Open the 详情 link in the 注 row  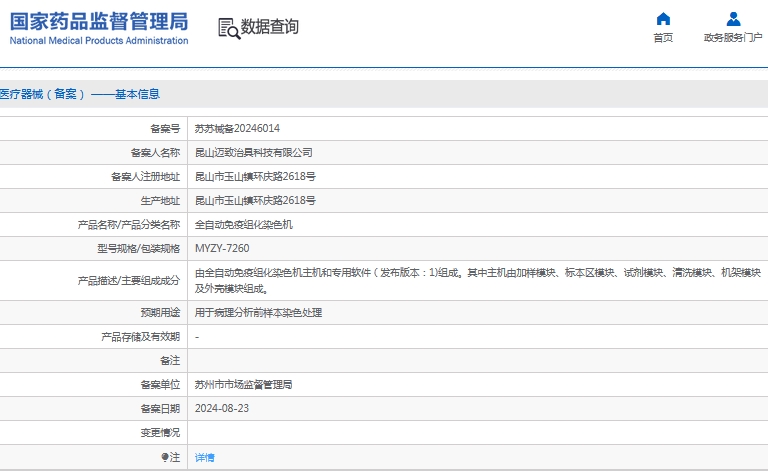[205, 457]
